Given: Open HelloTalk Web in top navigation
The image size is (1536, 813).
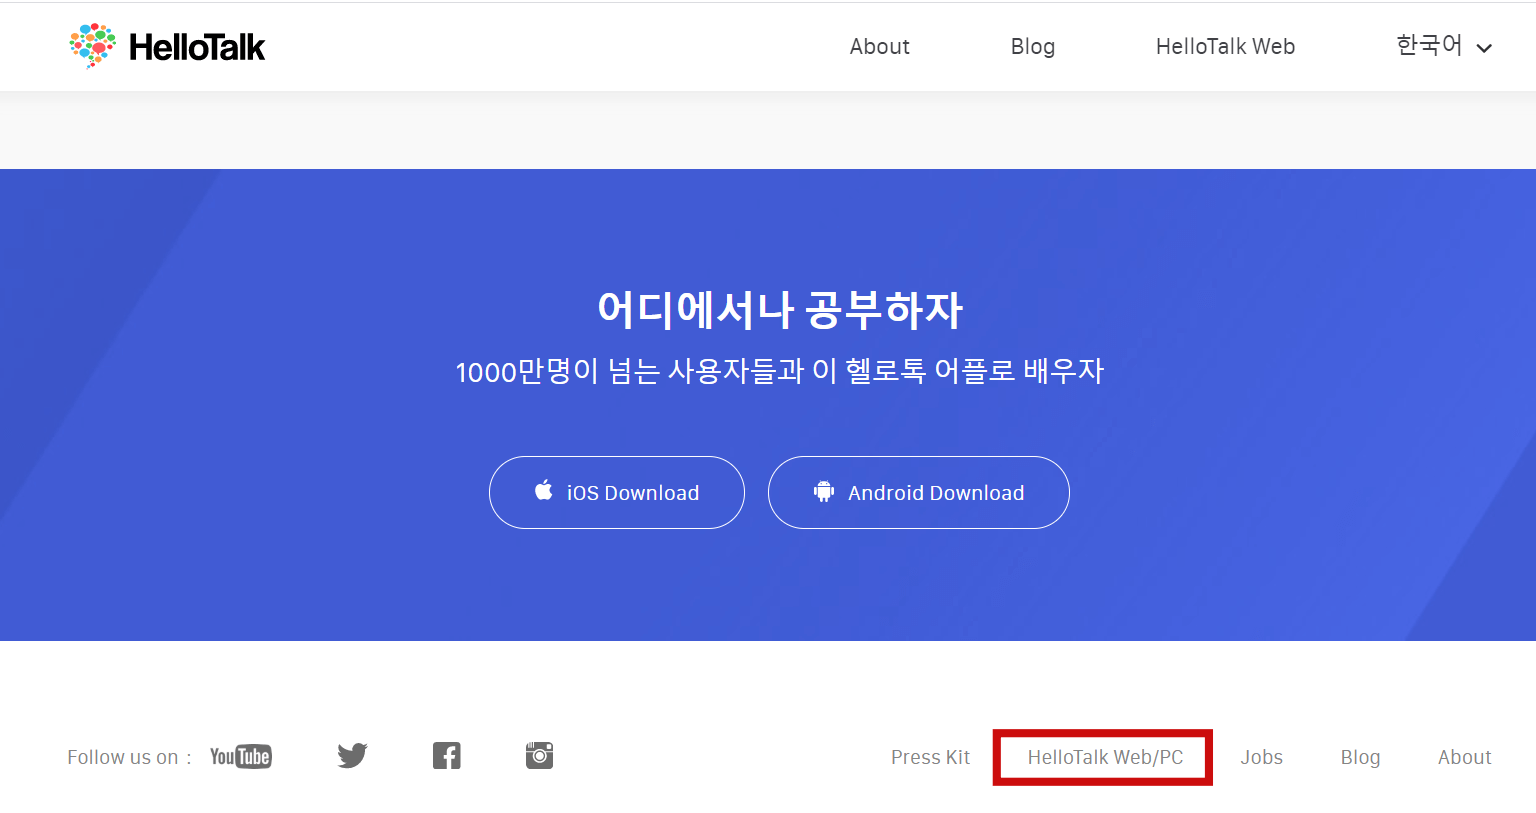Looking at the screenshot, I should [1225, 47].
